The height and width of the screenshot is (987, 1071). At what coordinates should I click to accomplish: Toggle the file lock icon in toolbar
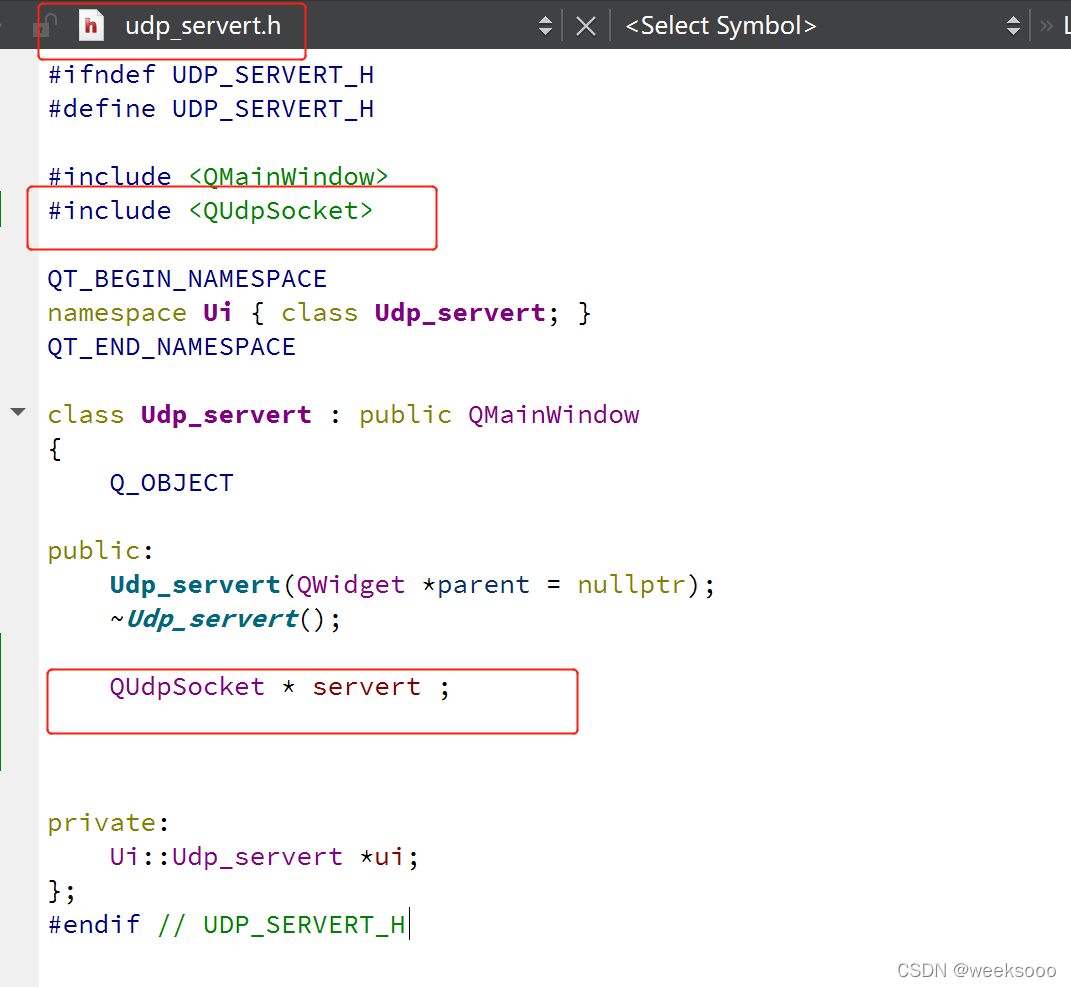[x=45, y=26]
